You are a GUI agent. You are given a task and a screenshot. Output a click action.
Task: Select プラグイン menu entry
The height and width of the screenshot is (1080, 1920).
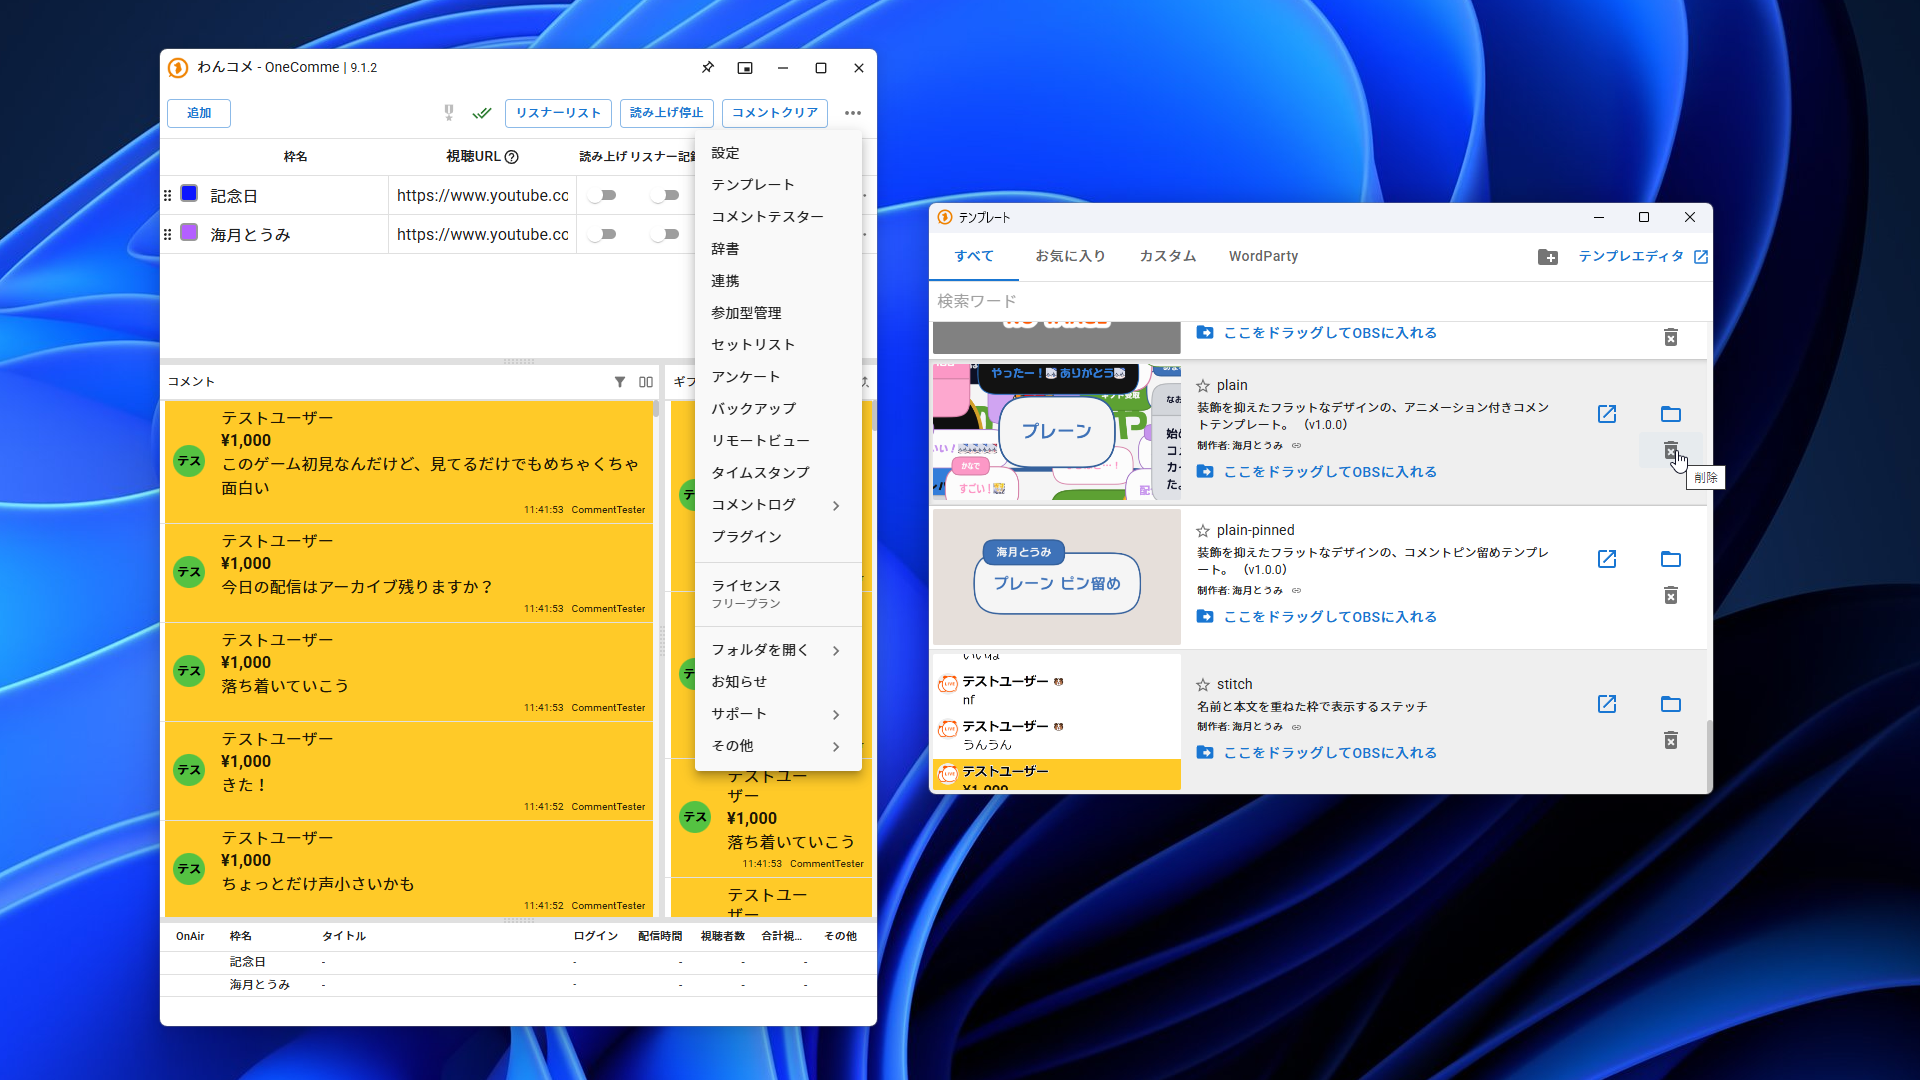[x=778, y=537]
